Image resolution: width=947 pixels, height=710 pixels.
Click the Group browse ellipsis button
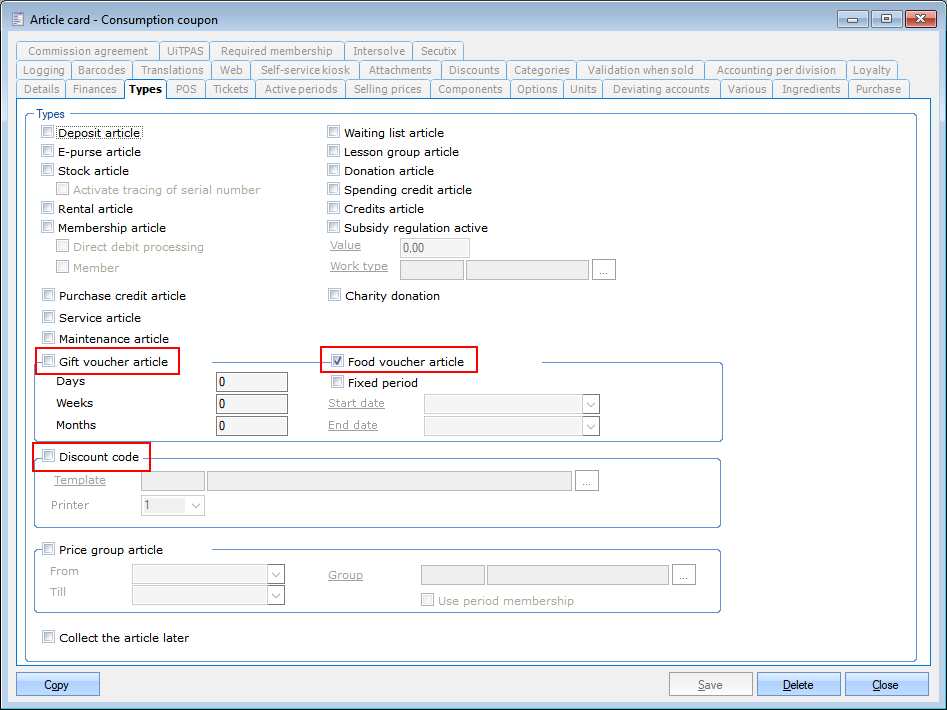pos(684,575)
